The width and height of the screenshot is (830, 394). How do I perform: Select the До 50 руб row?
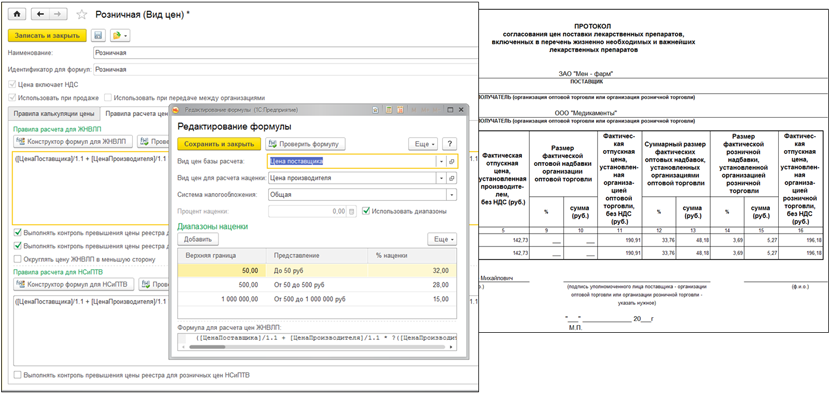pos(317,270)
